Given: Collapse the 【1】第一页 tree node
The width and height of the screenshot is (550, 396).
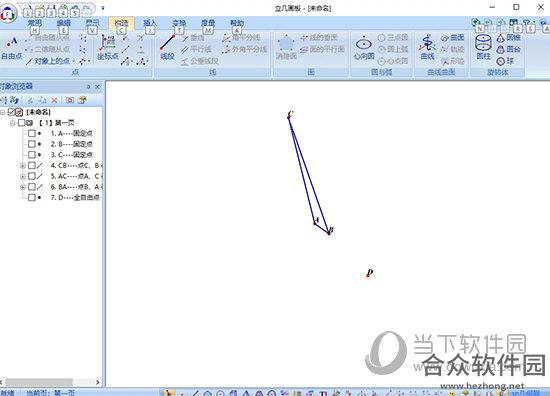Looking at the screenshot, I should coord(13,123).
